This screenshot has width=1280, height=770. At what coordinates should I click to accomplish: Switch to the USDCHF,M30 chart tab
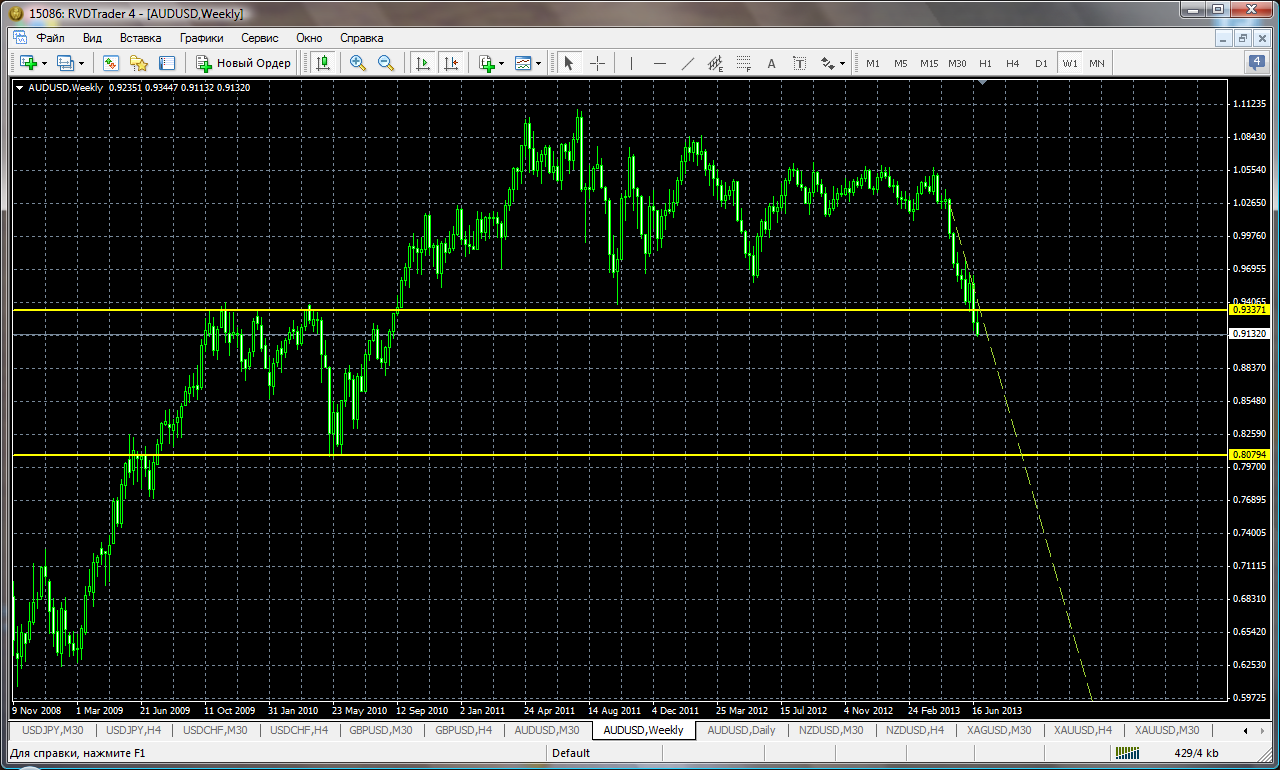click(214, 730)
